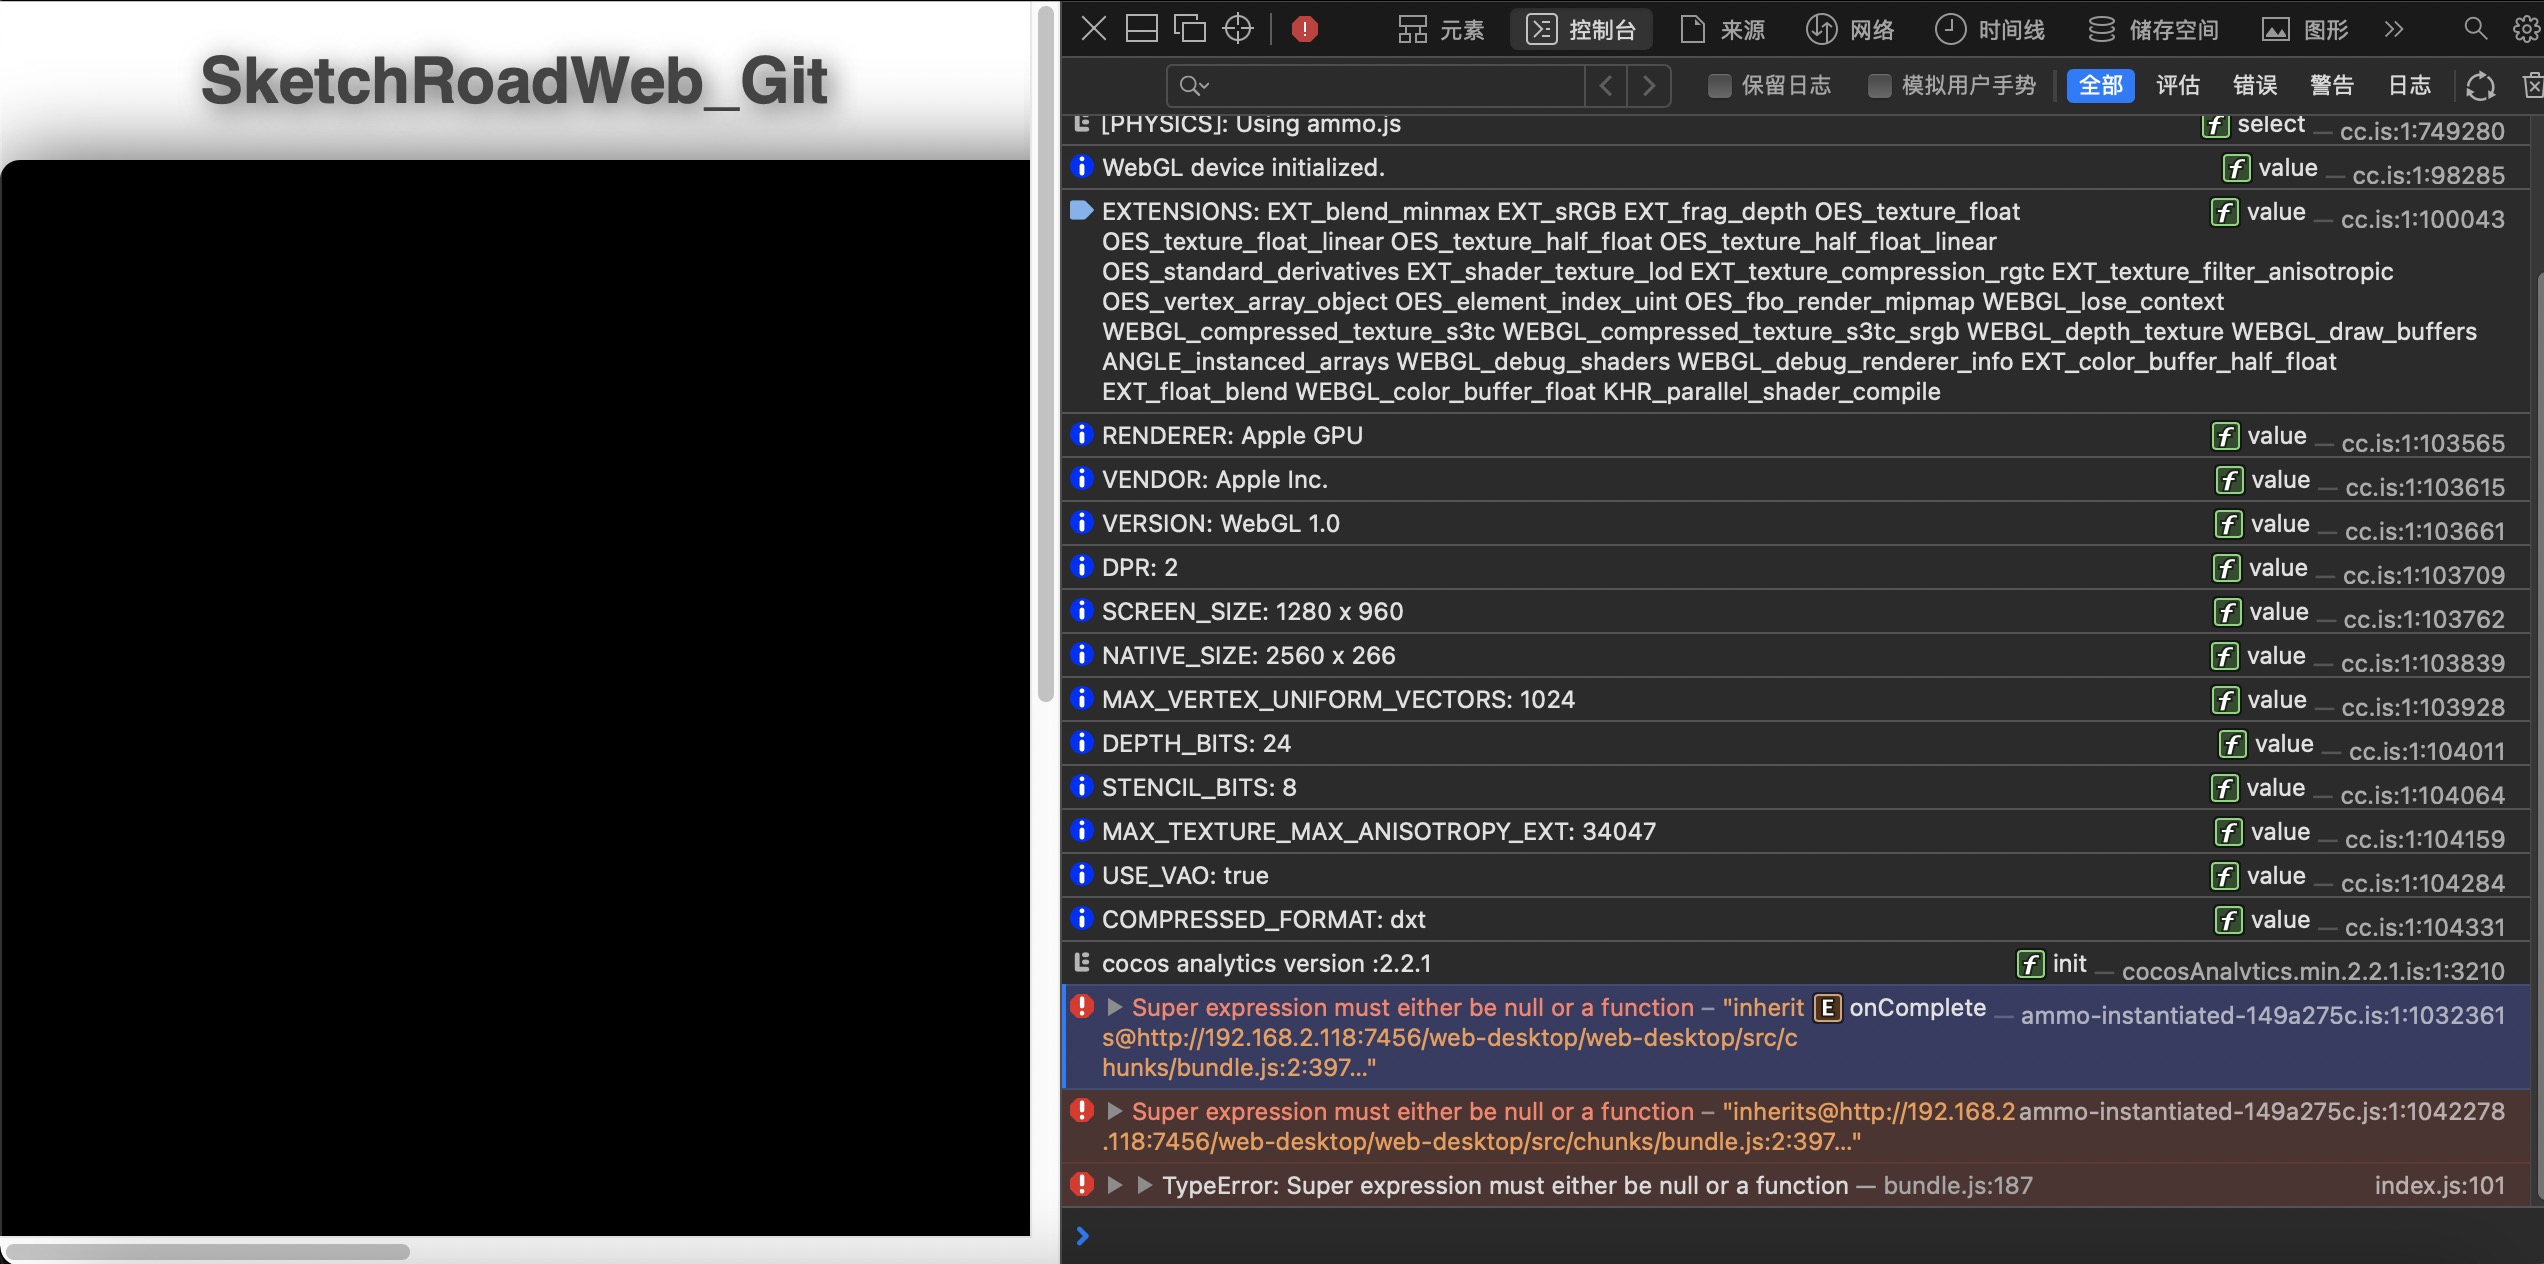Expand the first 'Super expression' error entry
Image resolution: width=2544 pixels, height=1264 pixels.
pyautogui.click(x=1115, y=1007)
